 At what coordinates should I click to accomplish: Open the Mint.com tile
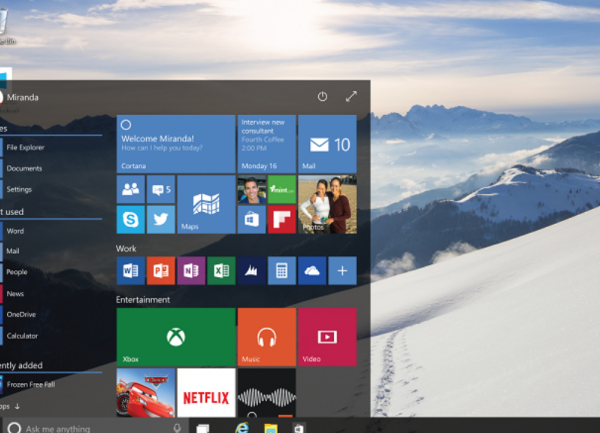(x=282, y=189)
